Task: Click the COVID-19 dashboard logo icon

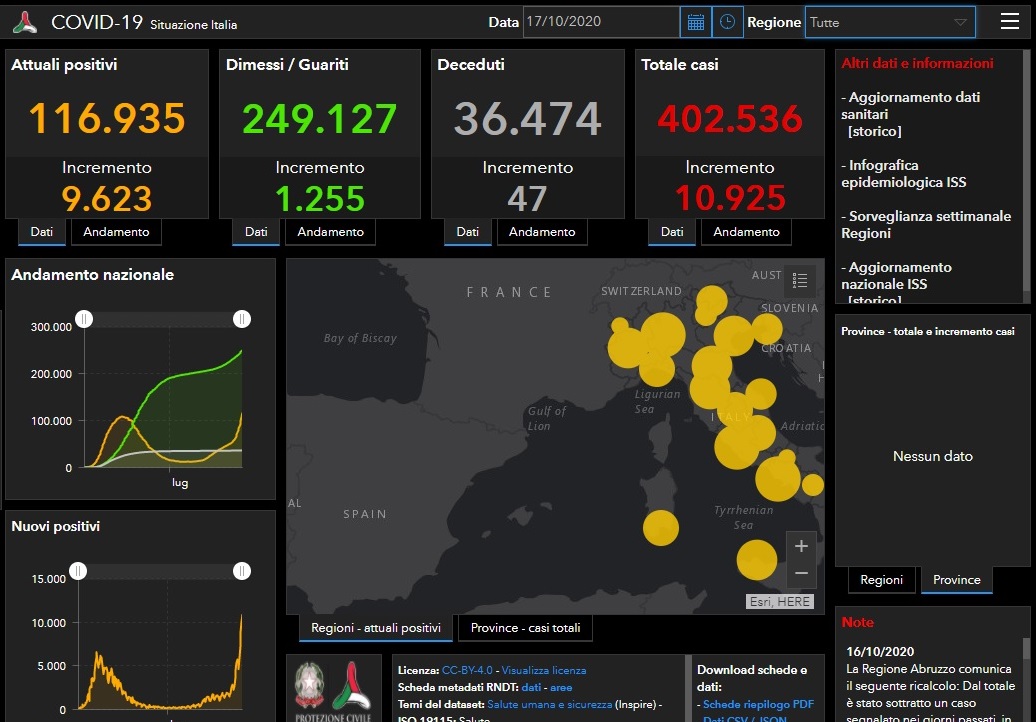Action: click(x=25, y=22)
